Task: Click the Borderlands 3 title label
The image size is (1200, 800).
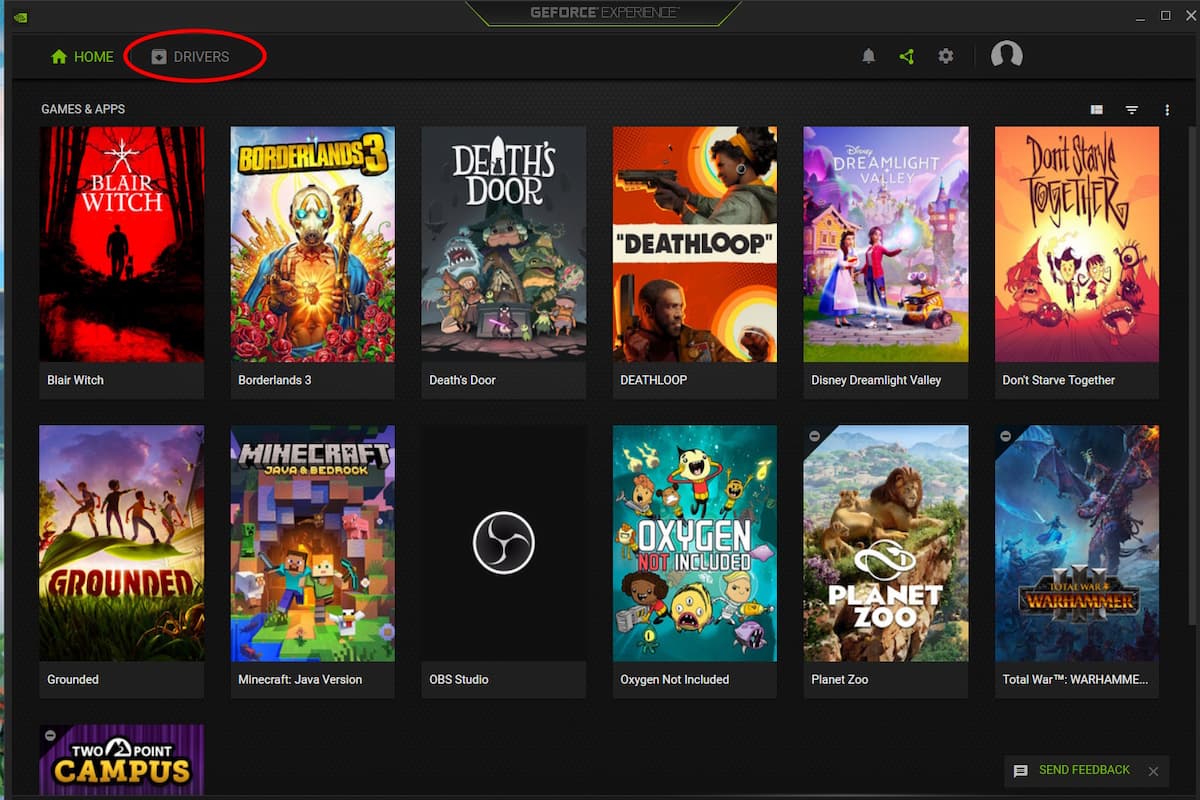Action: (275, 380)
